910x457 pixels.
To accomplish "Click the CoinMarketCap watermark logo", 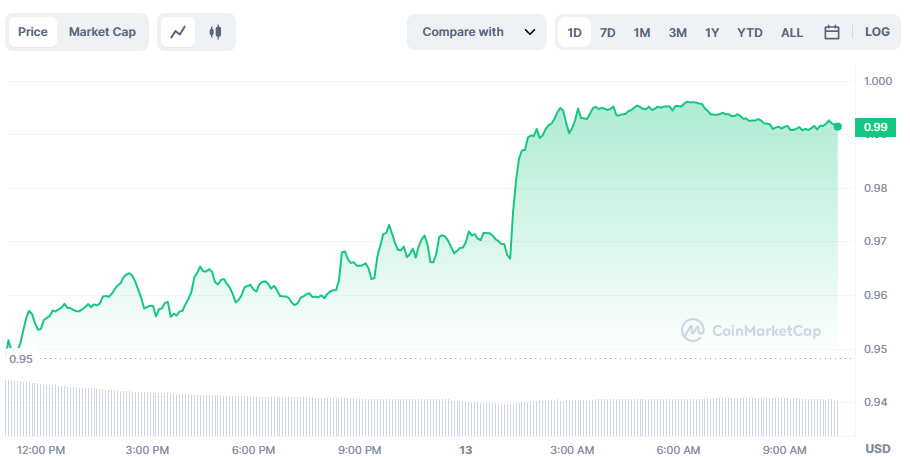I will pos(750,330).
